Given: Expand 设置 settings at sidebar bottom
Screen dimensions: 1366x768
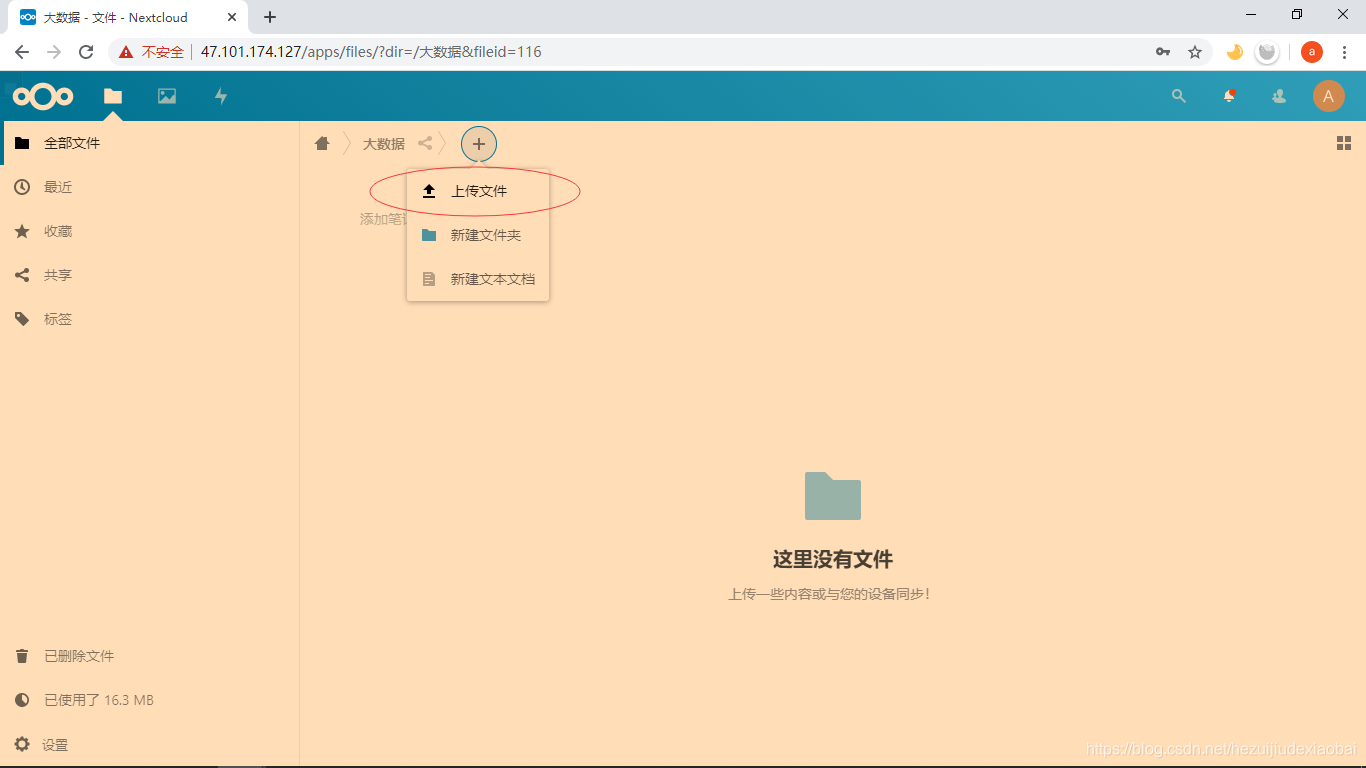Looking at the screenshot, I should click(x=150, y=745).
